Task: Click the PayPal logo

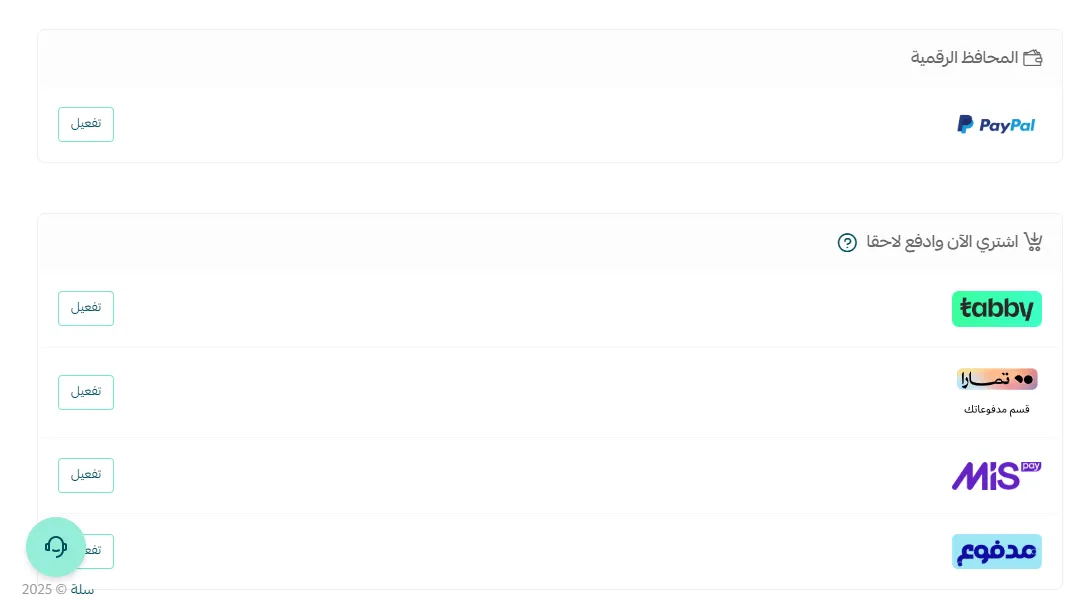Action: [996, 125]
